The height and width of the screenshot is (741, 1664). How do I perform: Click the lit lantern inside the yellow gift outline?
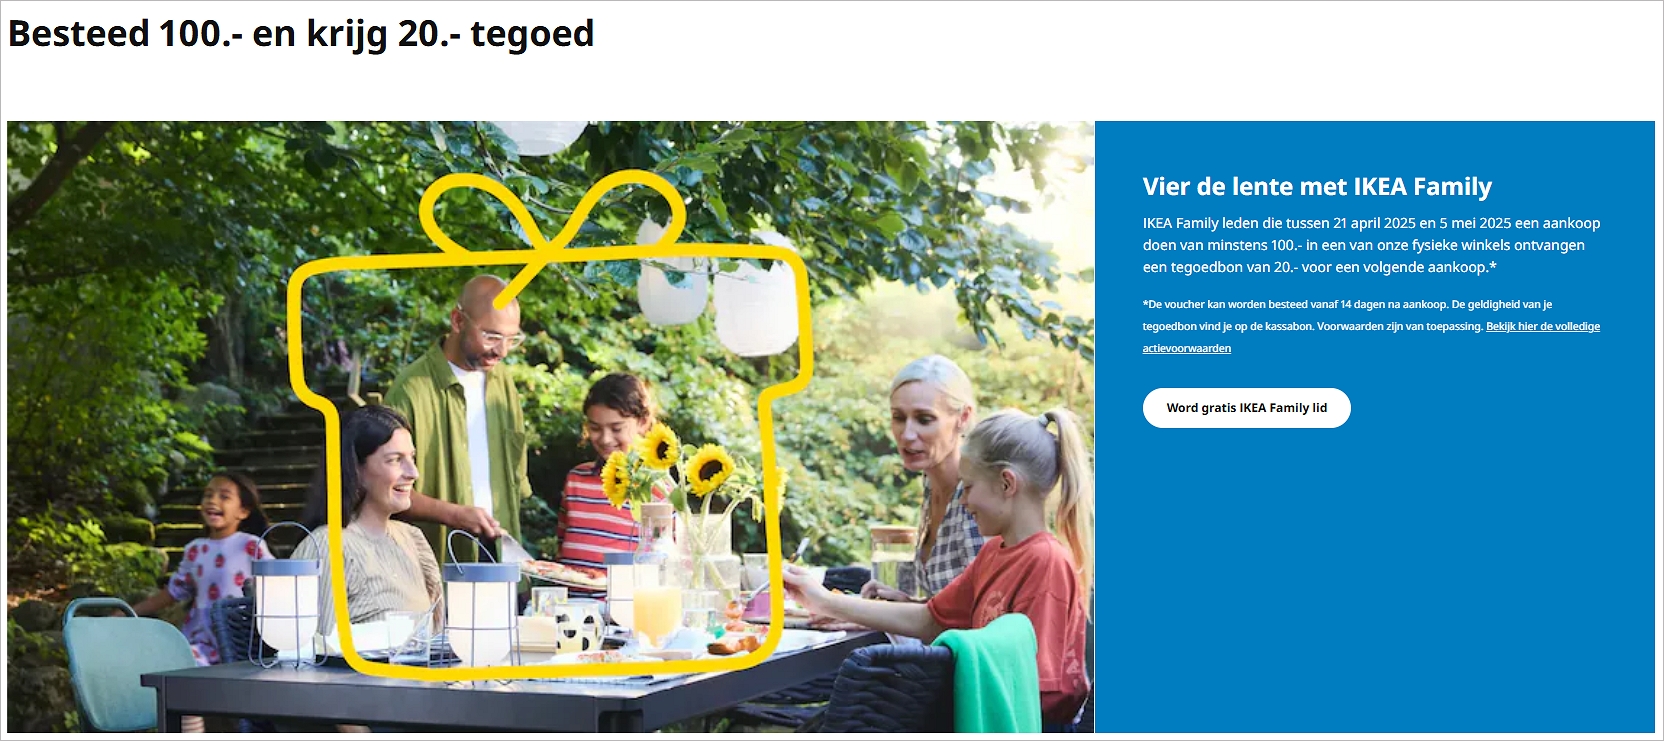pos(481,600)
